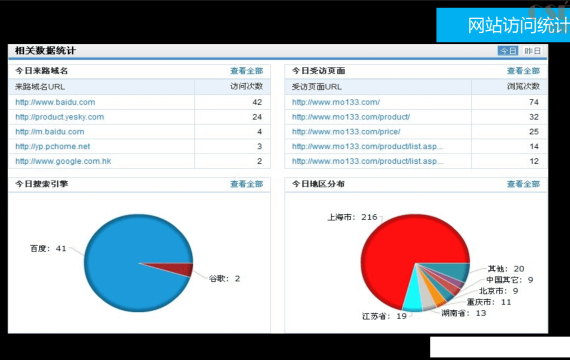Open 查看全部 for 今日地区分布
Image resolution: width=570 pixels, height=360 pixels.
[x=523, y=184]
